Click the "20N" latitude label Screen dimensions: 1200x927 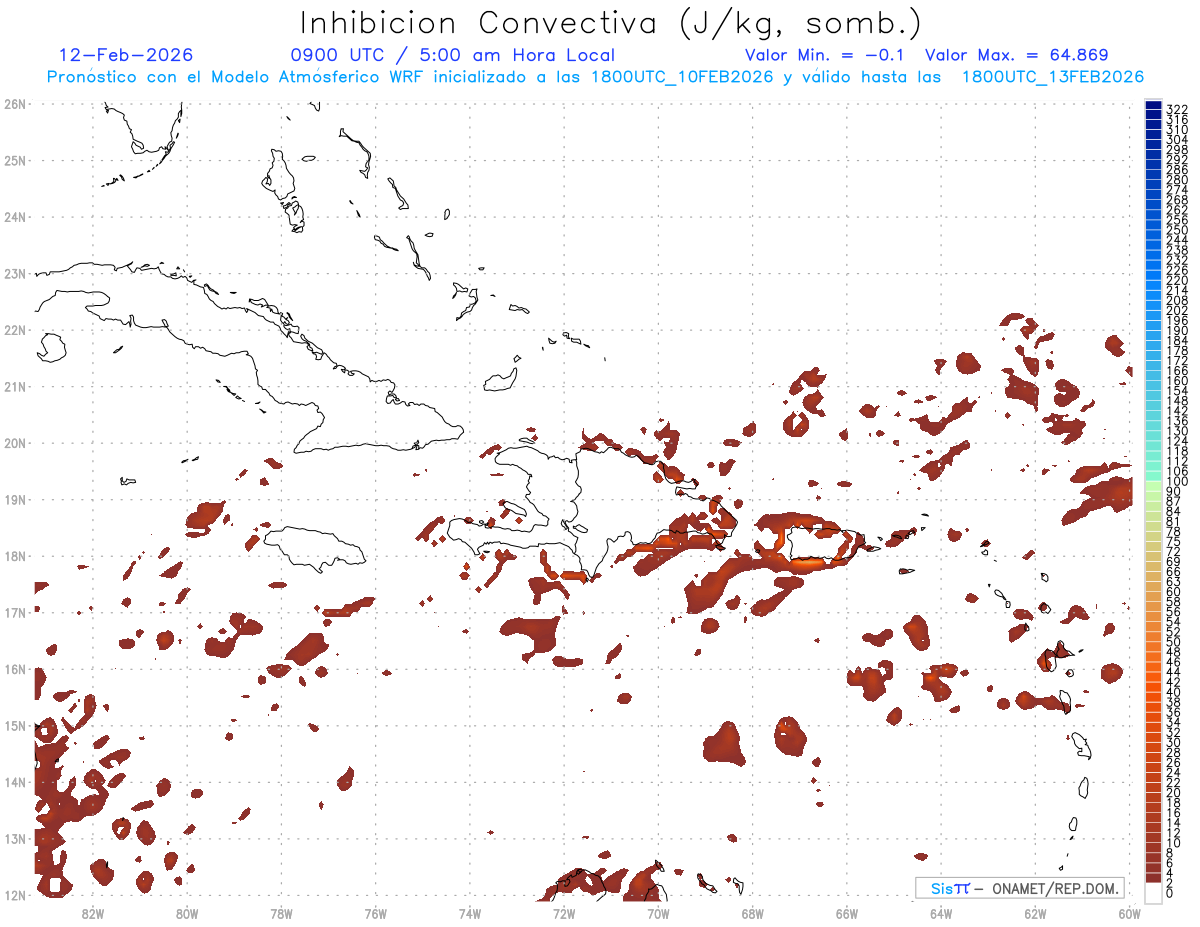tap(15, 443)
